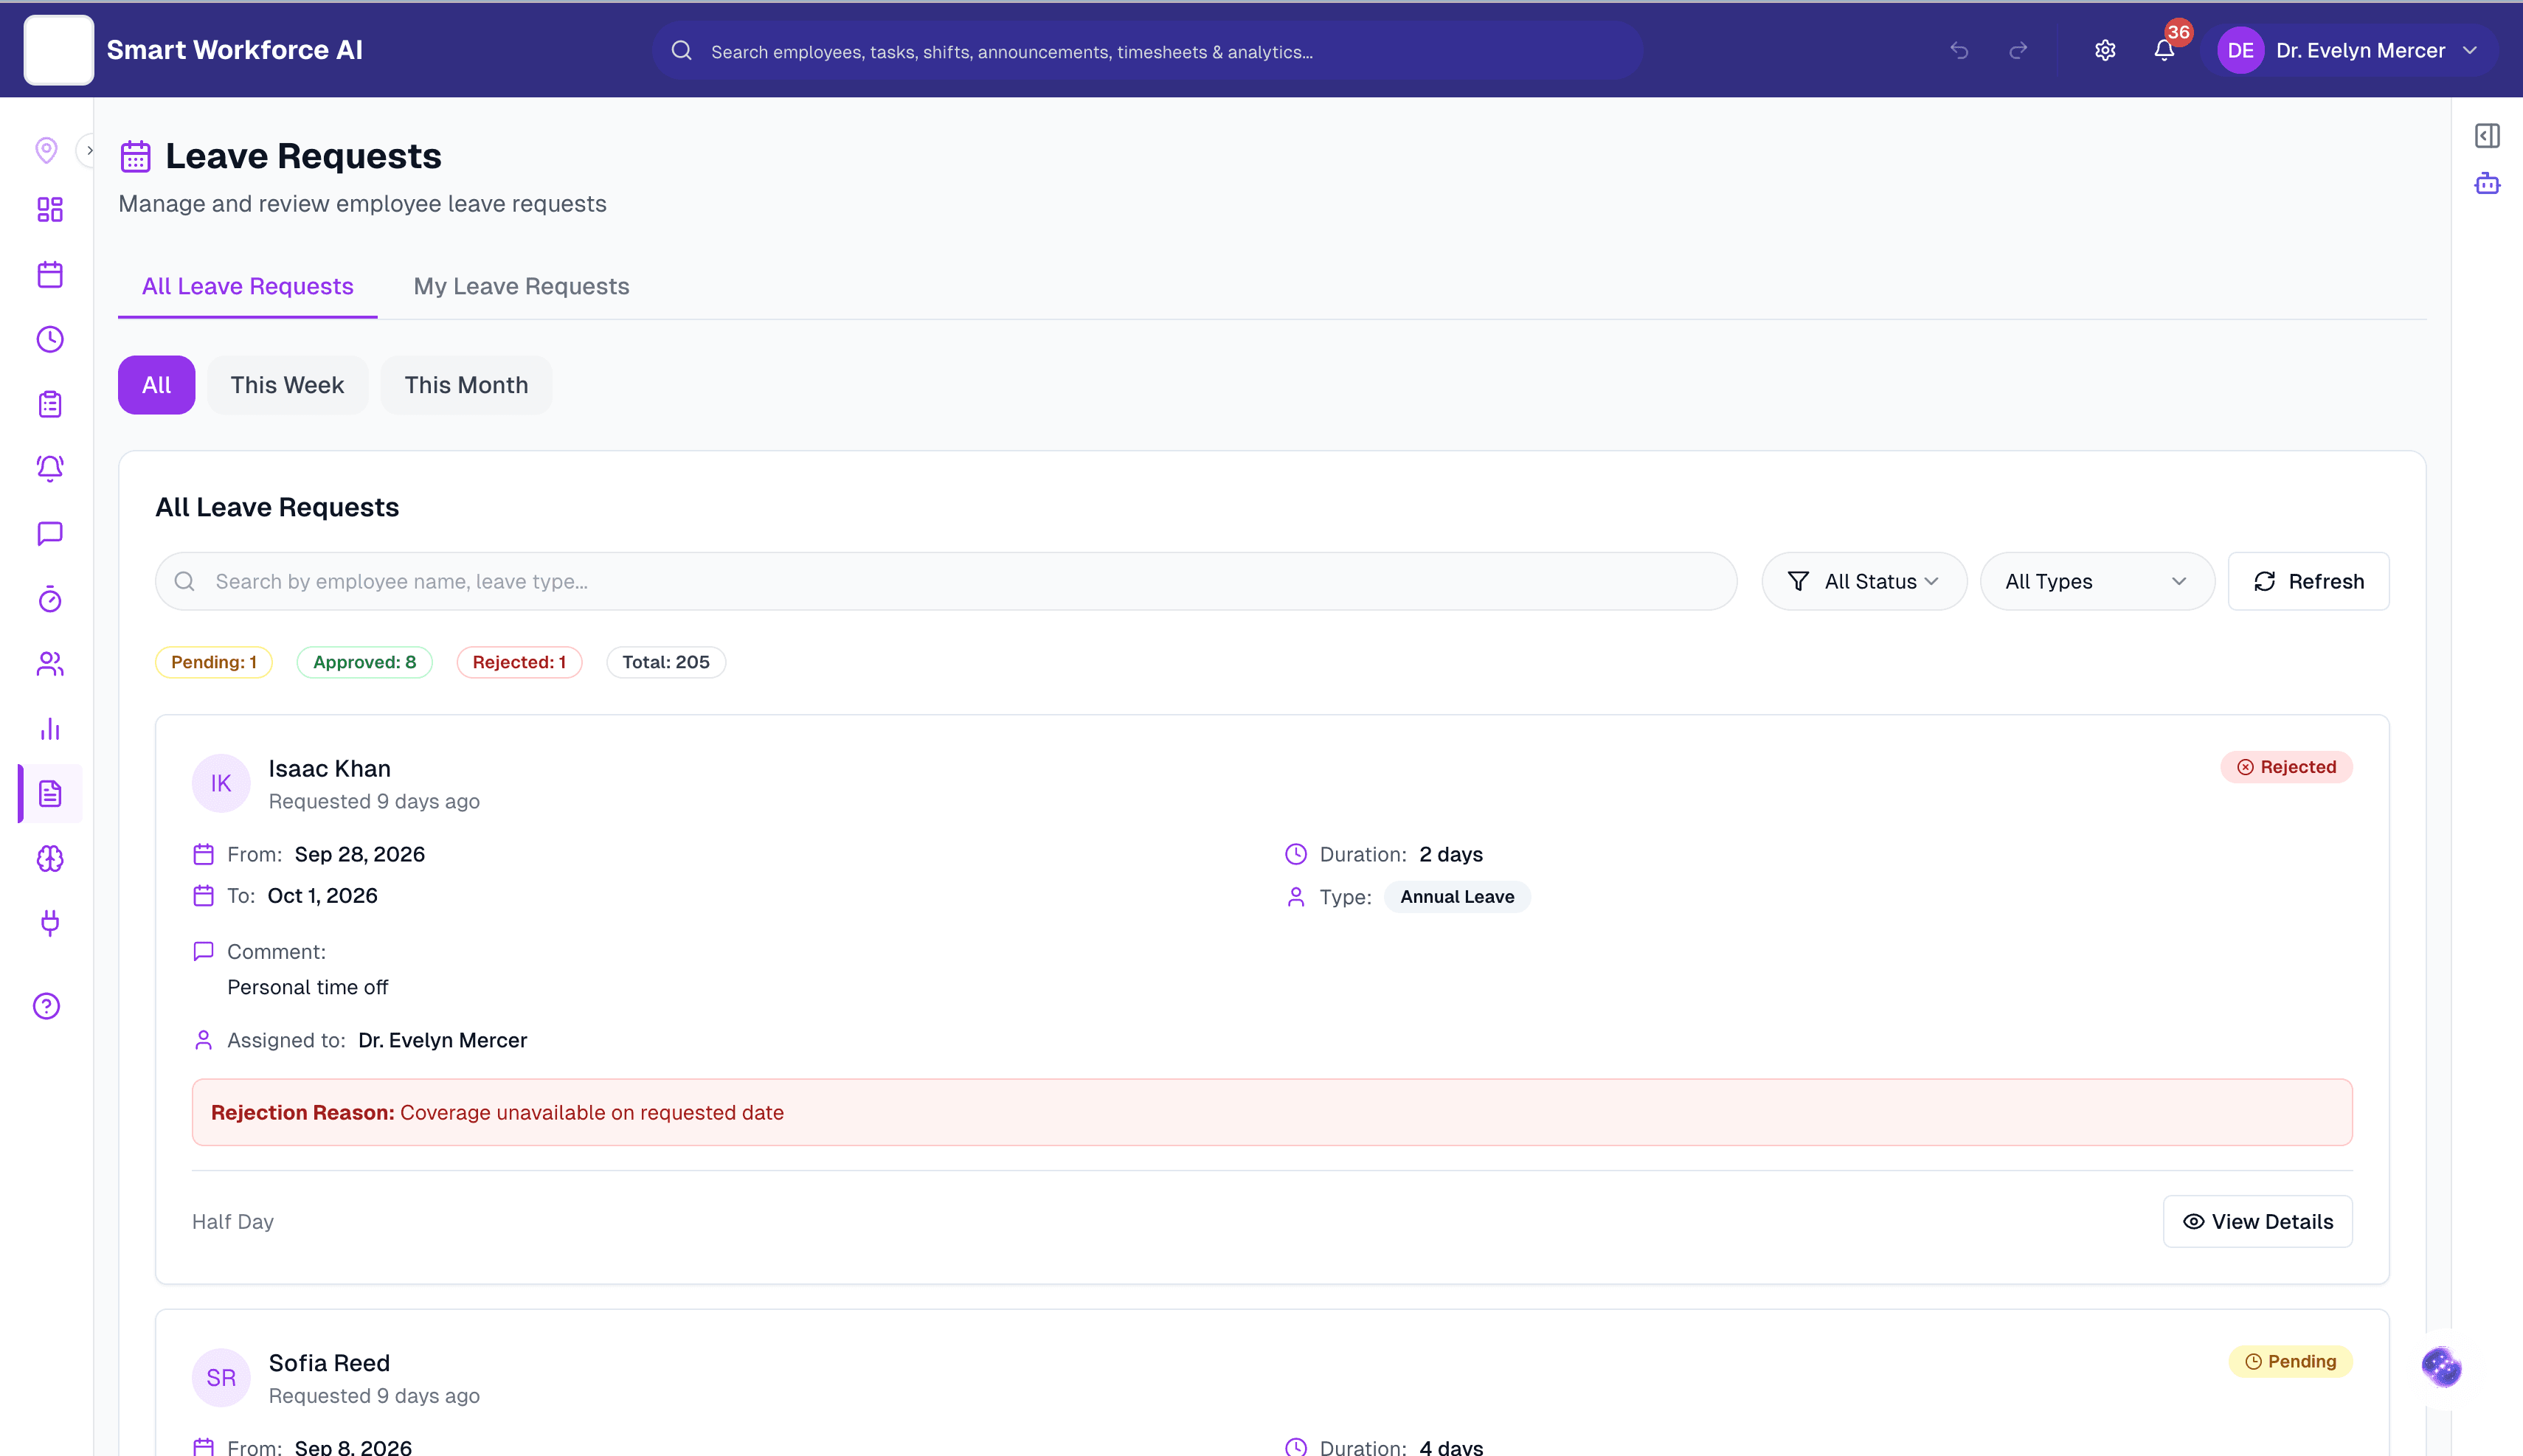Click the IK avatar for Isaac Khan

221,783
